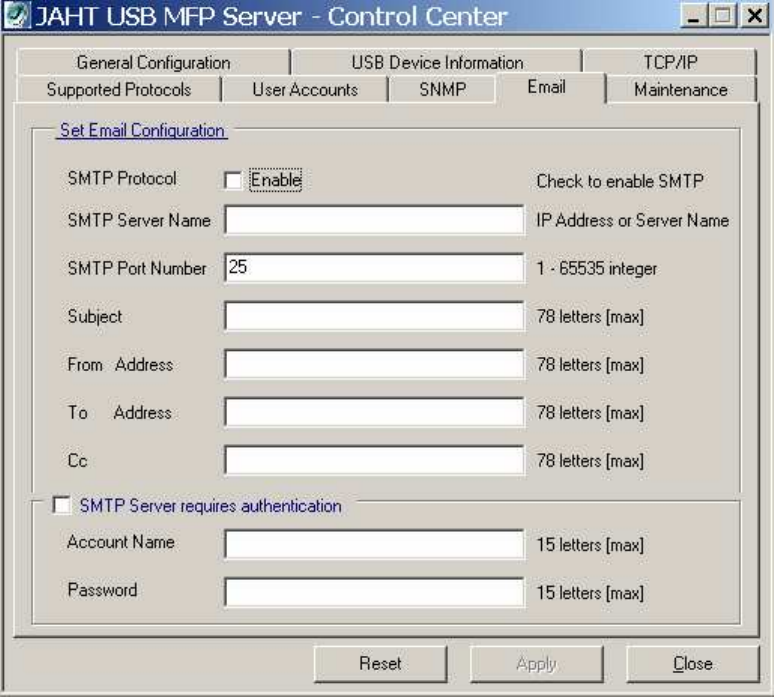The height and width of the screenshot is (697, 774).
Task: Go to the User Accounts tab
Action: coord(305,90)
